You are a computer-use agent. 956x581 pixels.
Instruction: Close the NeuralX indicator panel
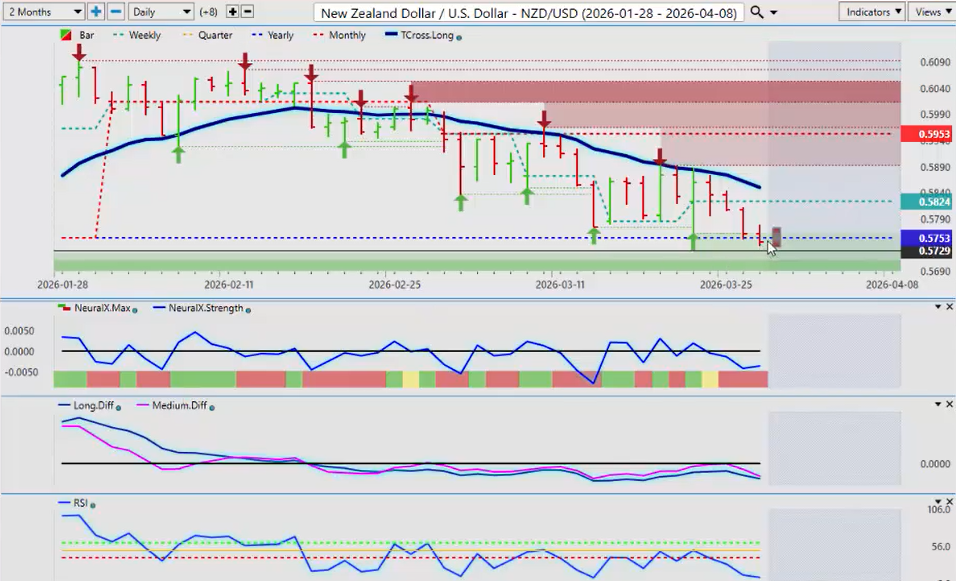948,308
